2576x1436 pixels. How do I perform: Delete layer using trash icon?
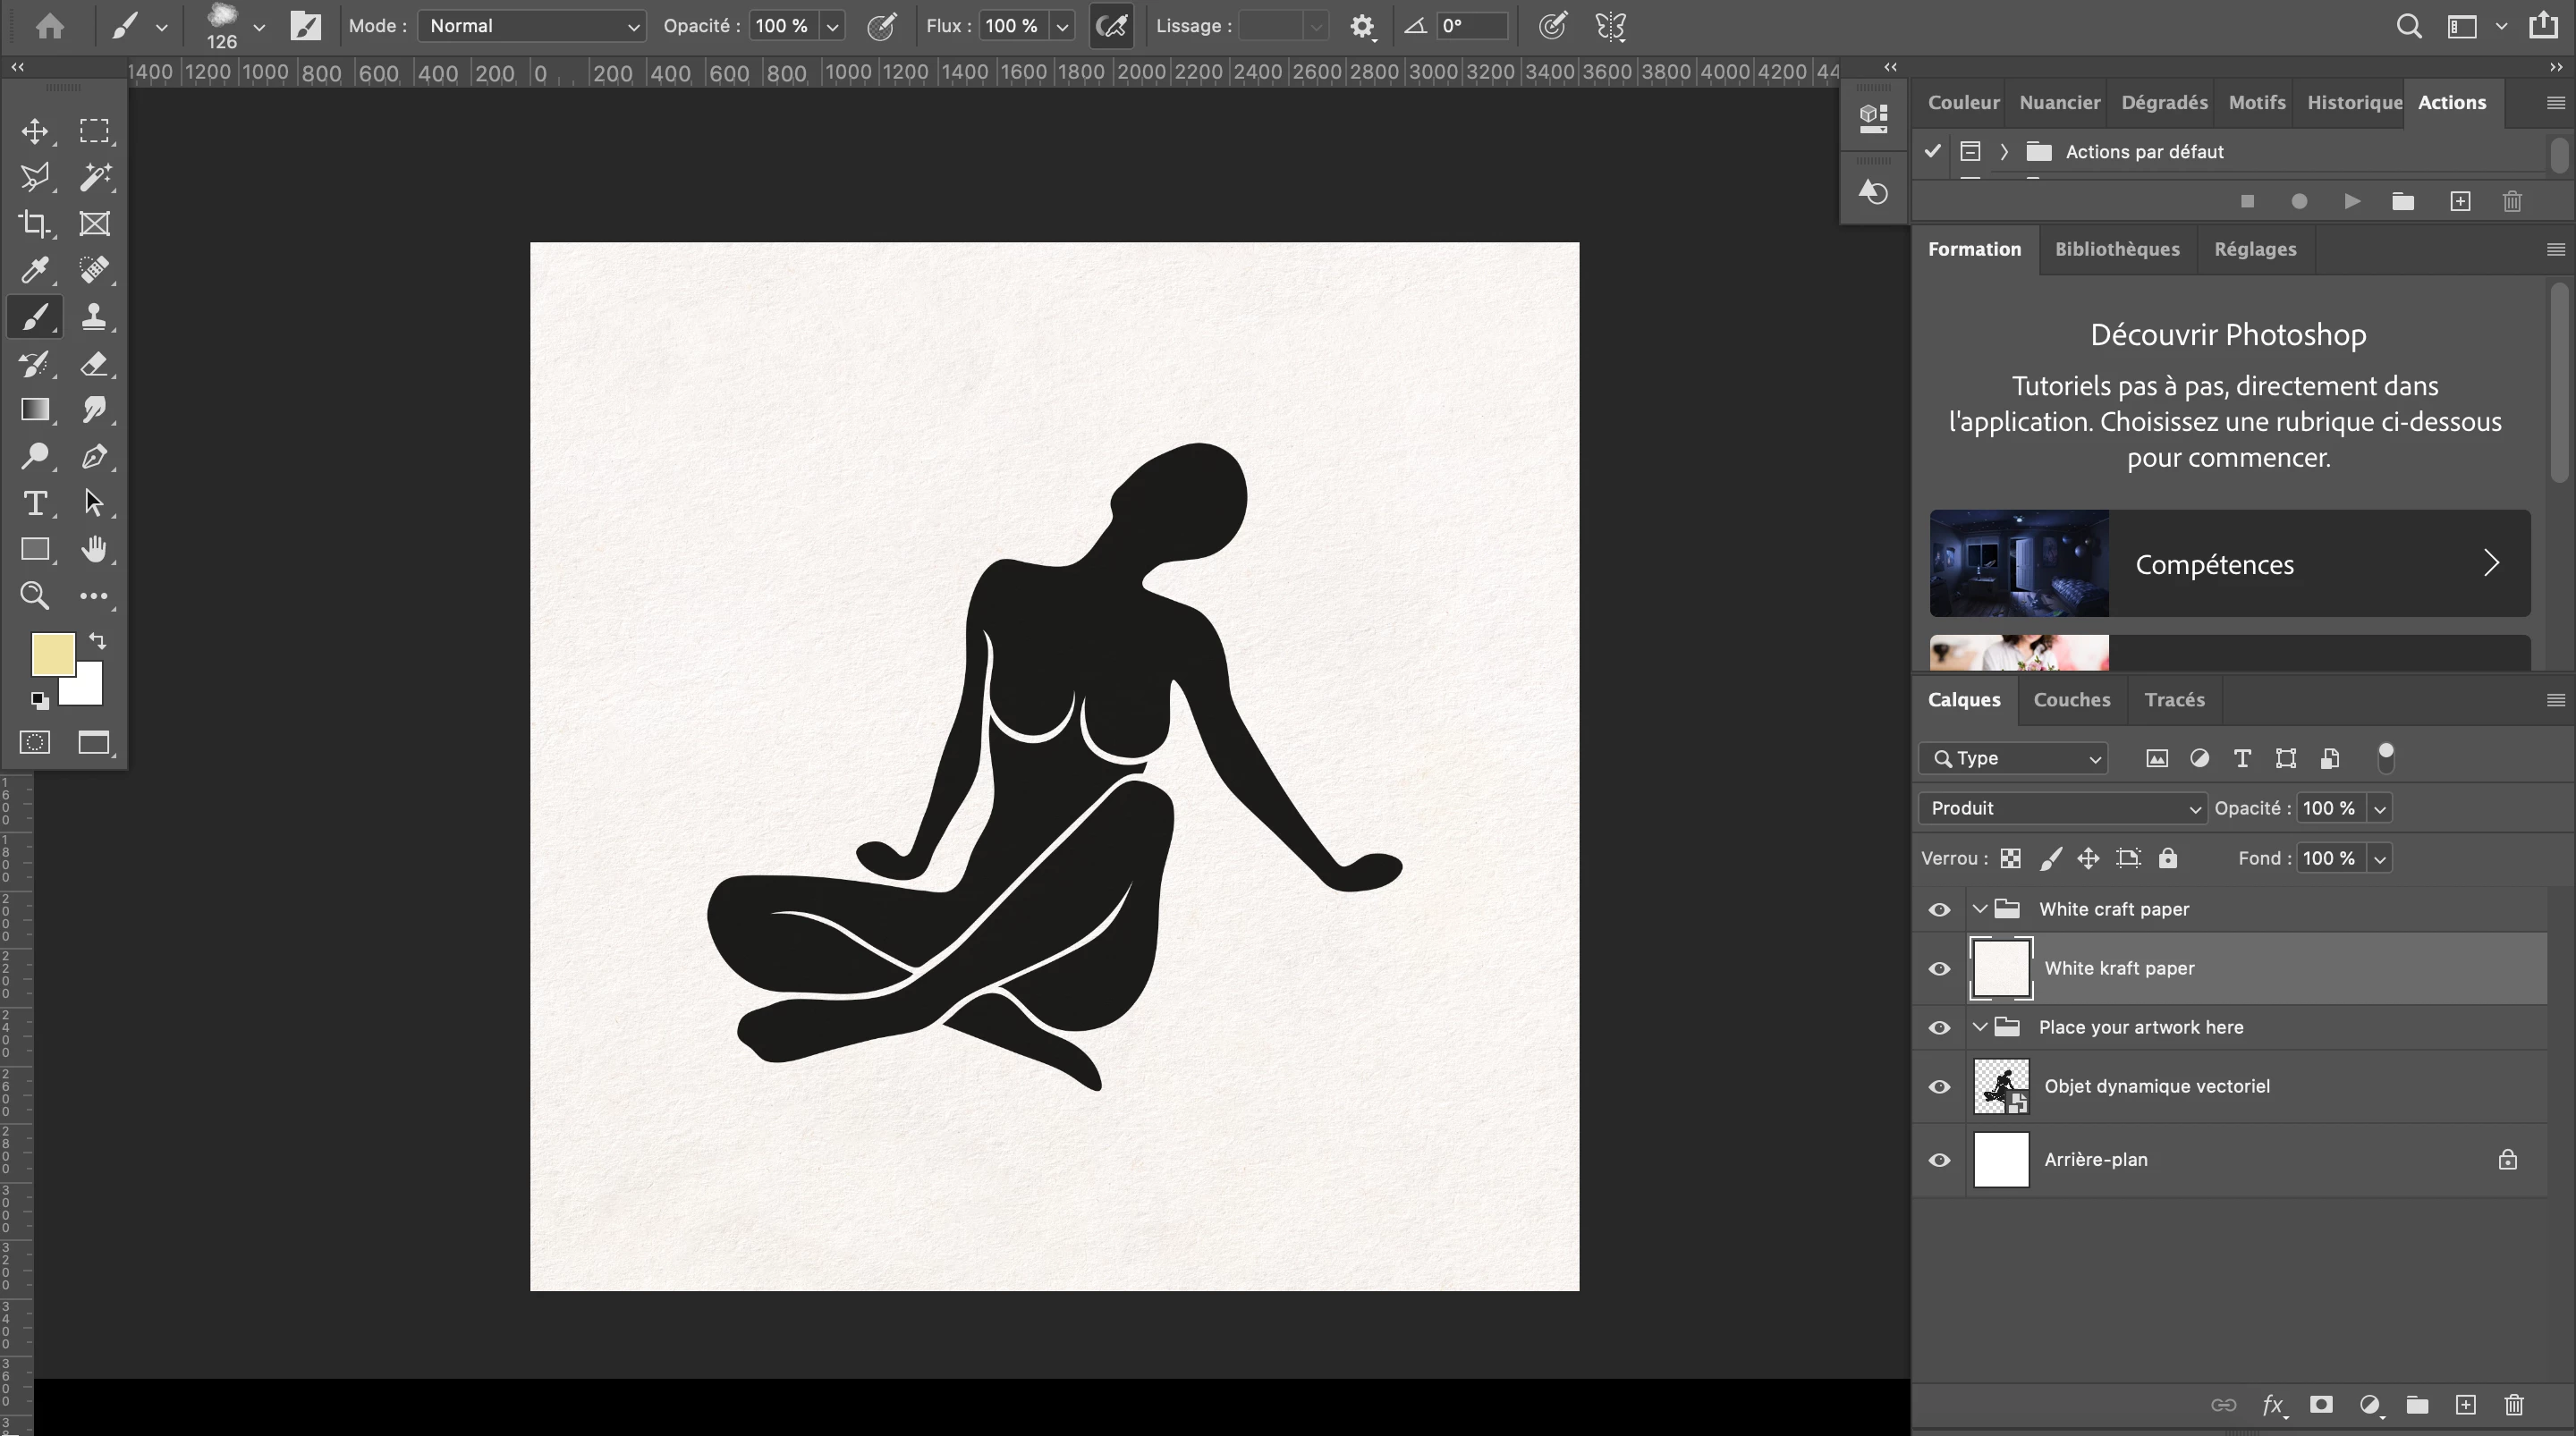pyautogui.click(x=2513, y=1405)
